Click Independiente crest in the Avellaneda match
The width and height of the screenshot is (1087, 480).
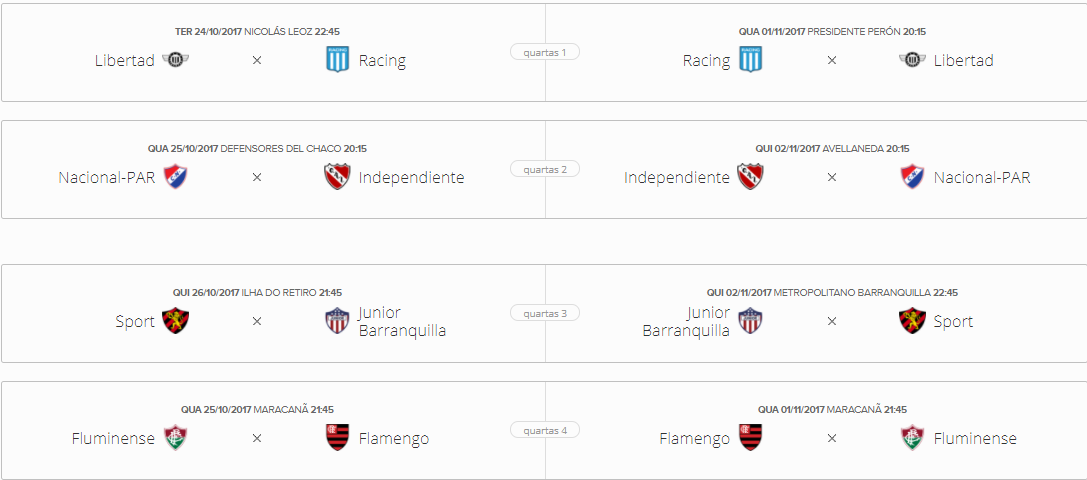(x=750, y=177)
